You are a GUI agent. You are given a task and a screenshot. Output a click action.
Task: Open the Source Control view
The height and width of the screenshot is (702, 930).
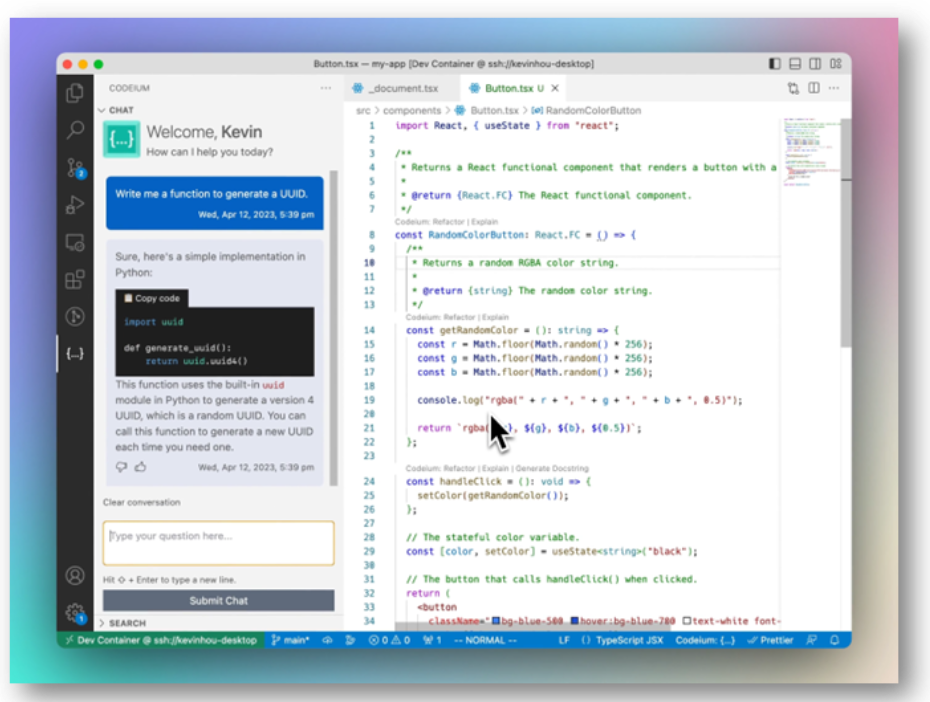pos(75,167)
